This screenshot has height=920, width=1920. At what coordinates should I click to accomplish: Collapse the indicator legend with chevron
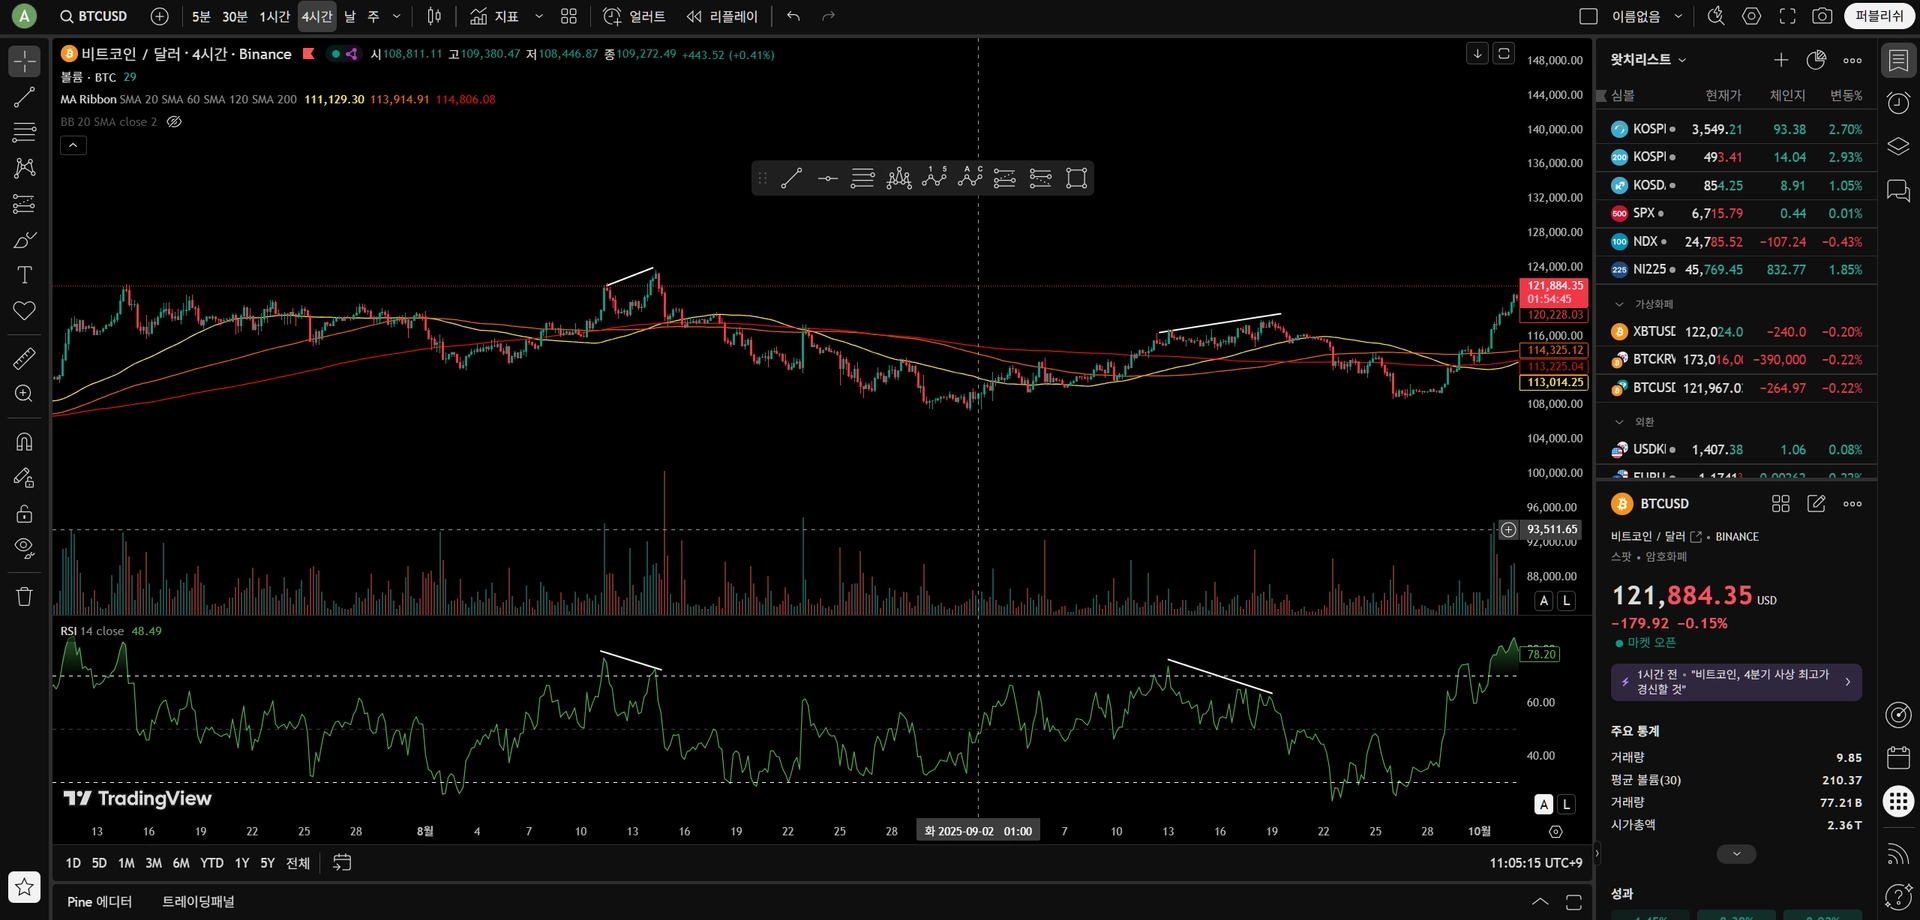click(x=73, y=146)
